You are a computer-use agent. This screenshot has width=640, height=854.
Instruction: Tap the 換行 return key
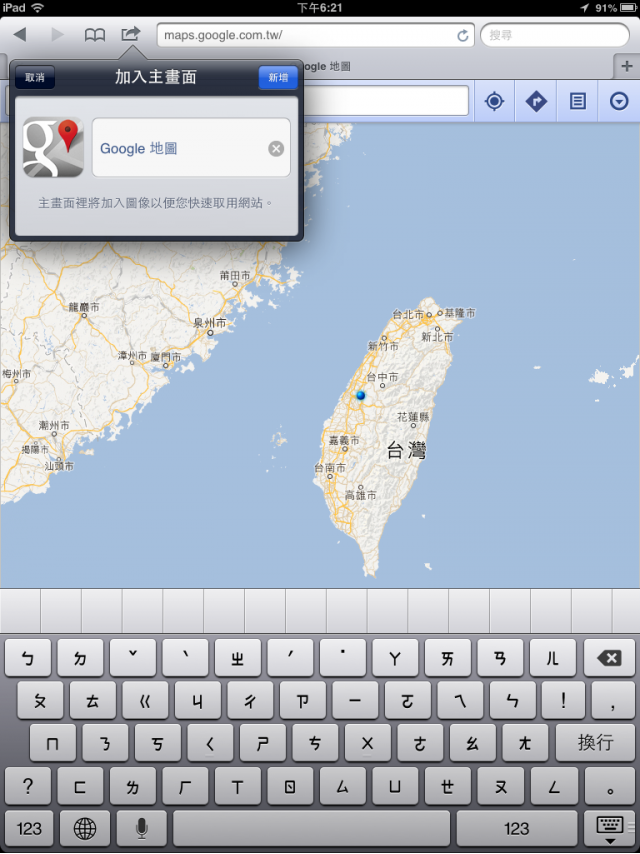tap(595, 742)
